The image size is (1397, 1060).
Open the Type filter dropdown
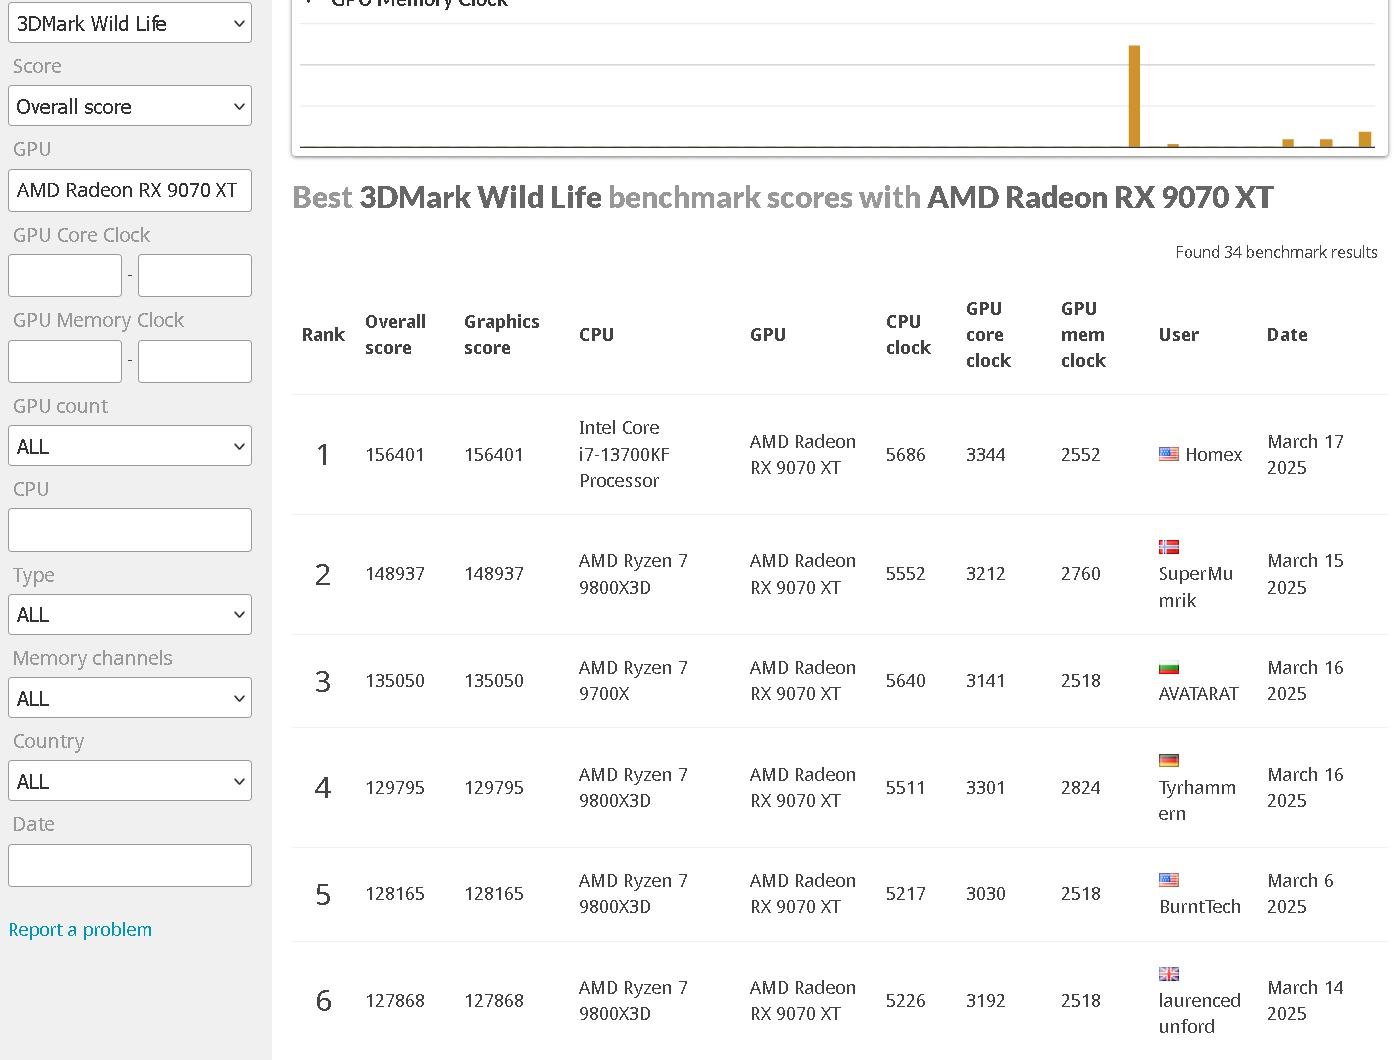point(130,615)
